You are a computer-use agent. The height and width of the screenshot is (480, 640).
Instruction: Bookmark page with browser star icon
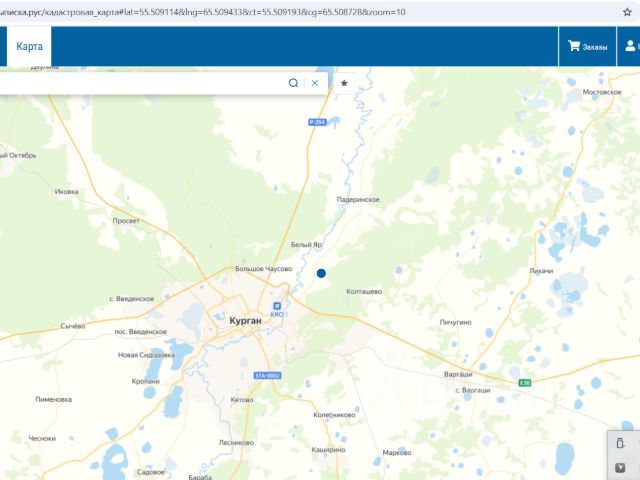click(x=627, y=12)
